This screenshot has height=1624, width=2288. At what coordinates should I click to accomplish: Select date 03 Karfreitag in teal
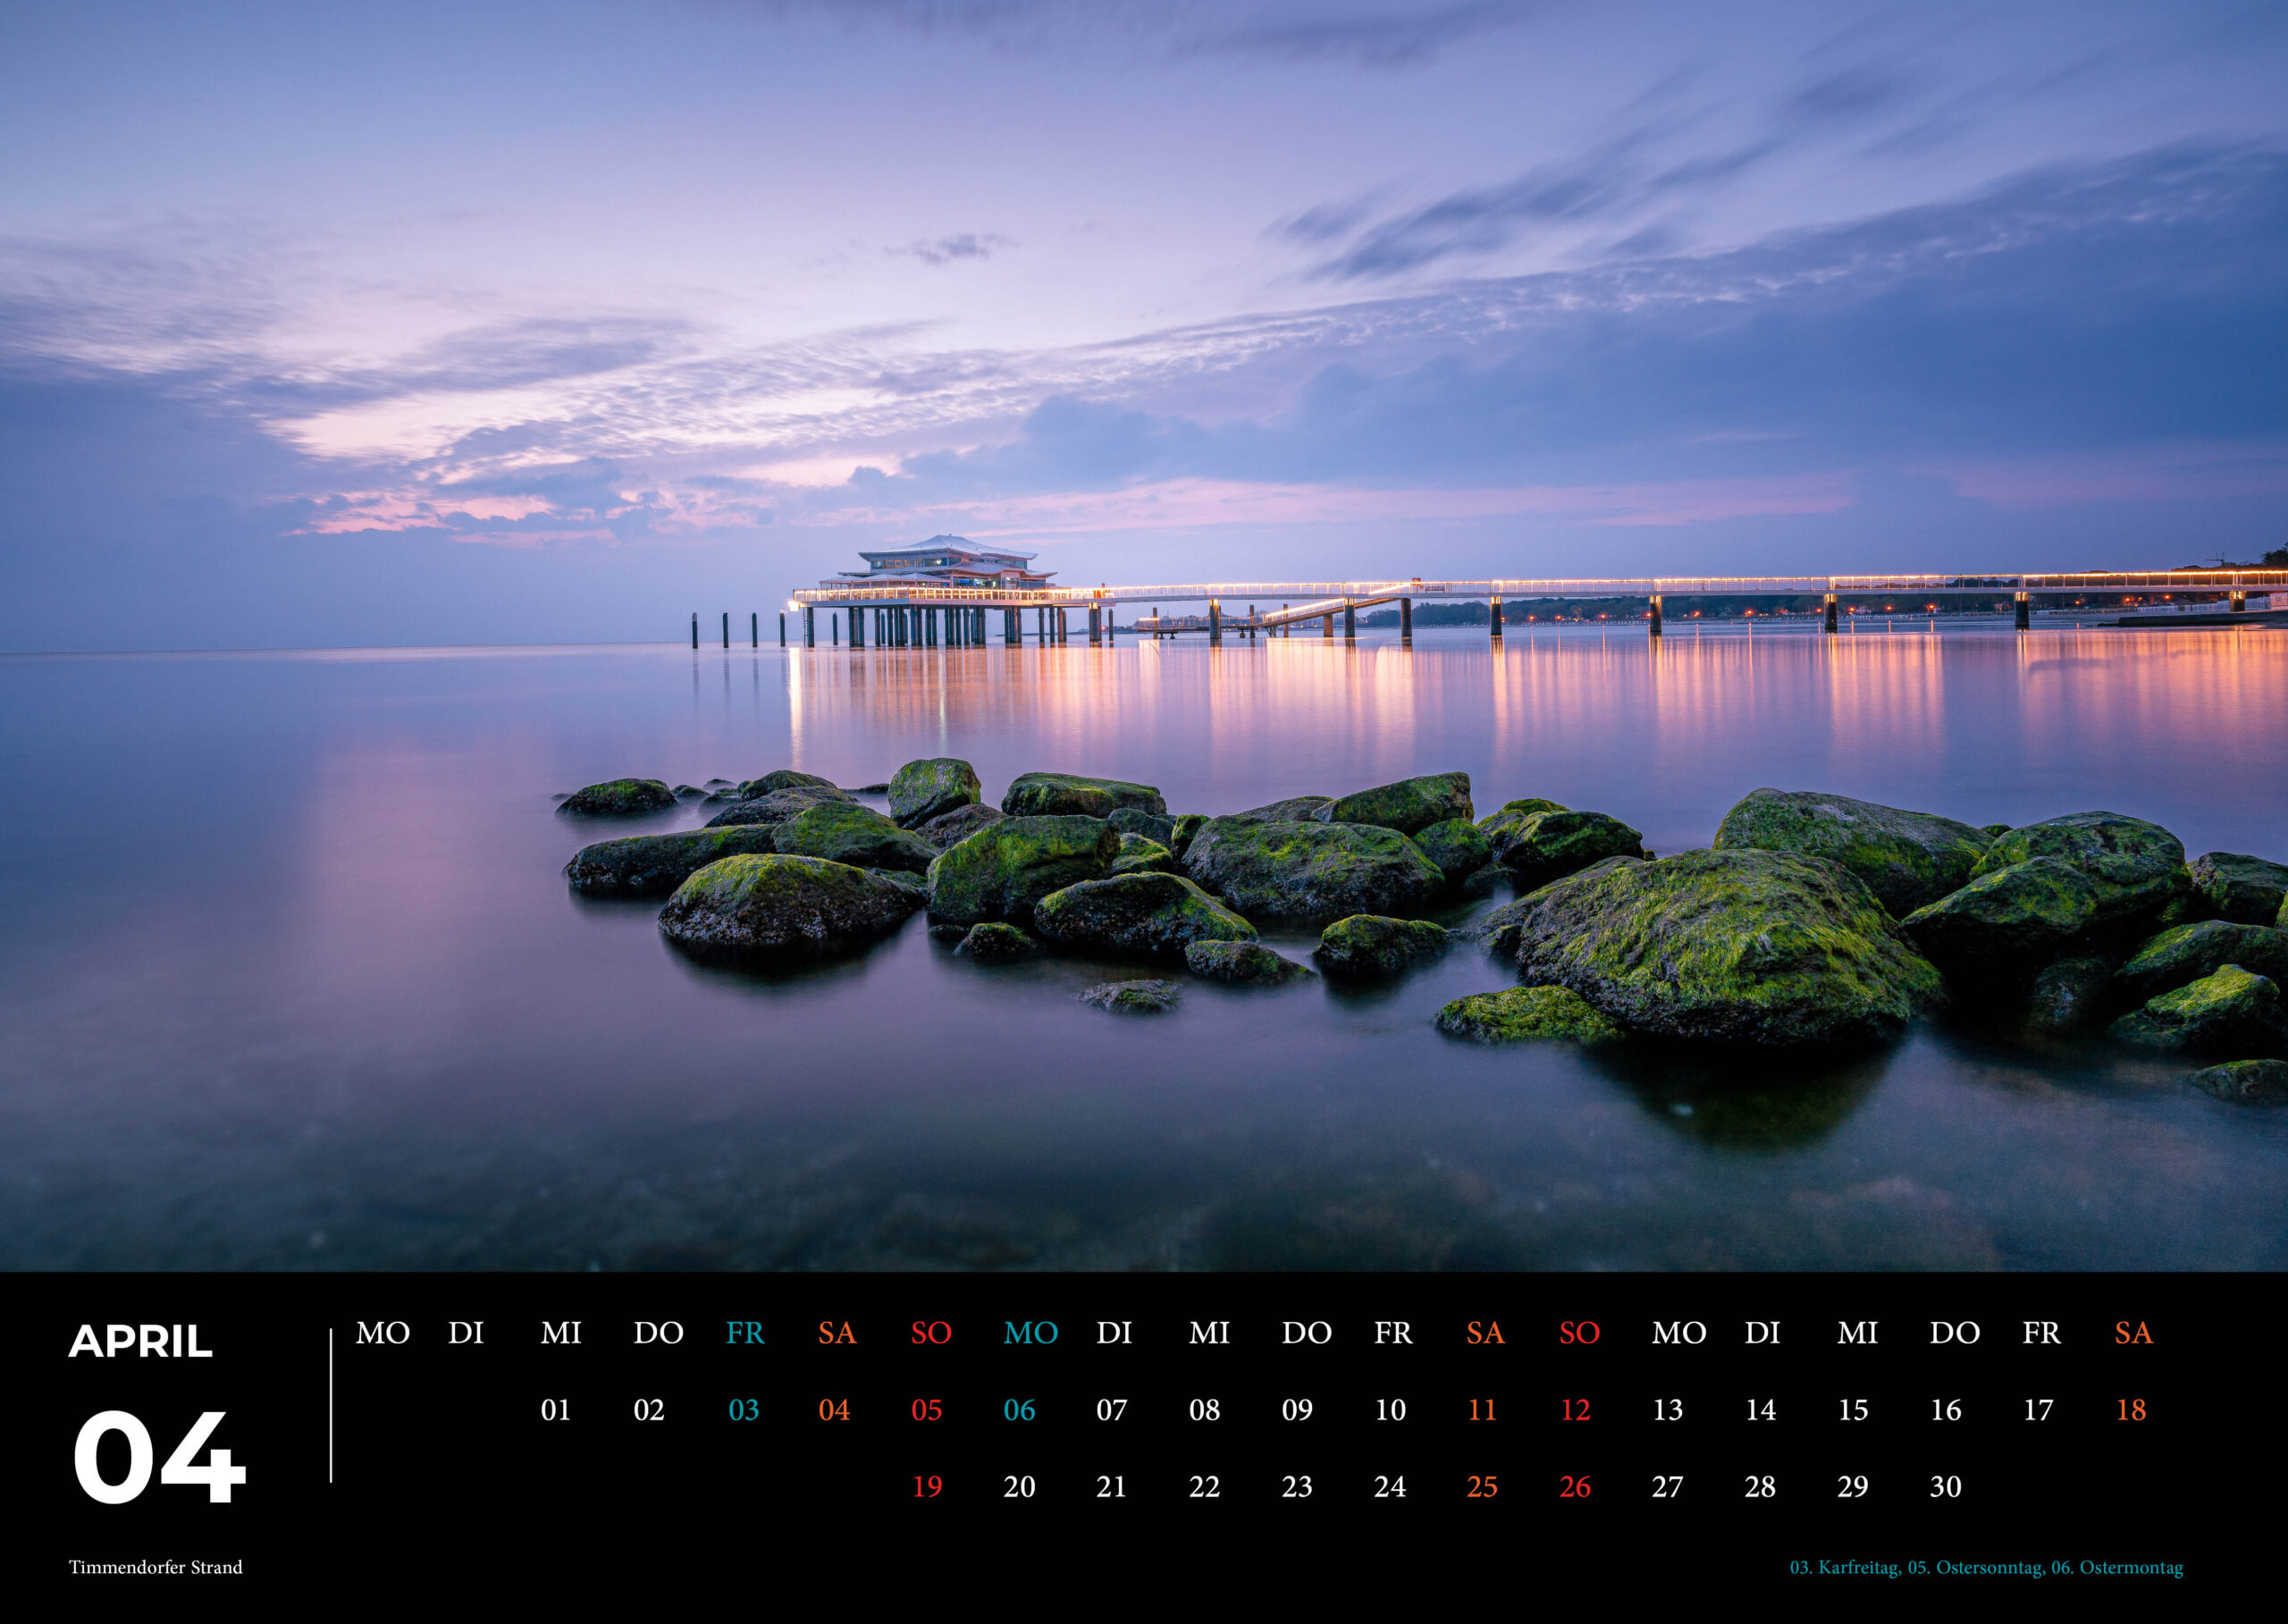pos(743,1410)
